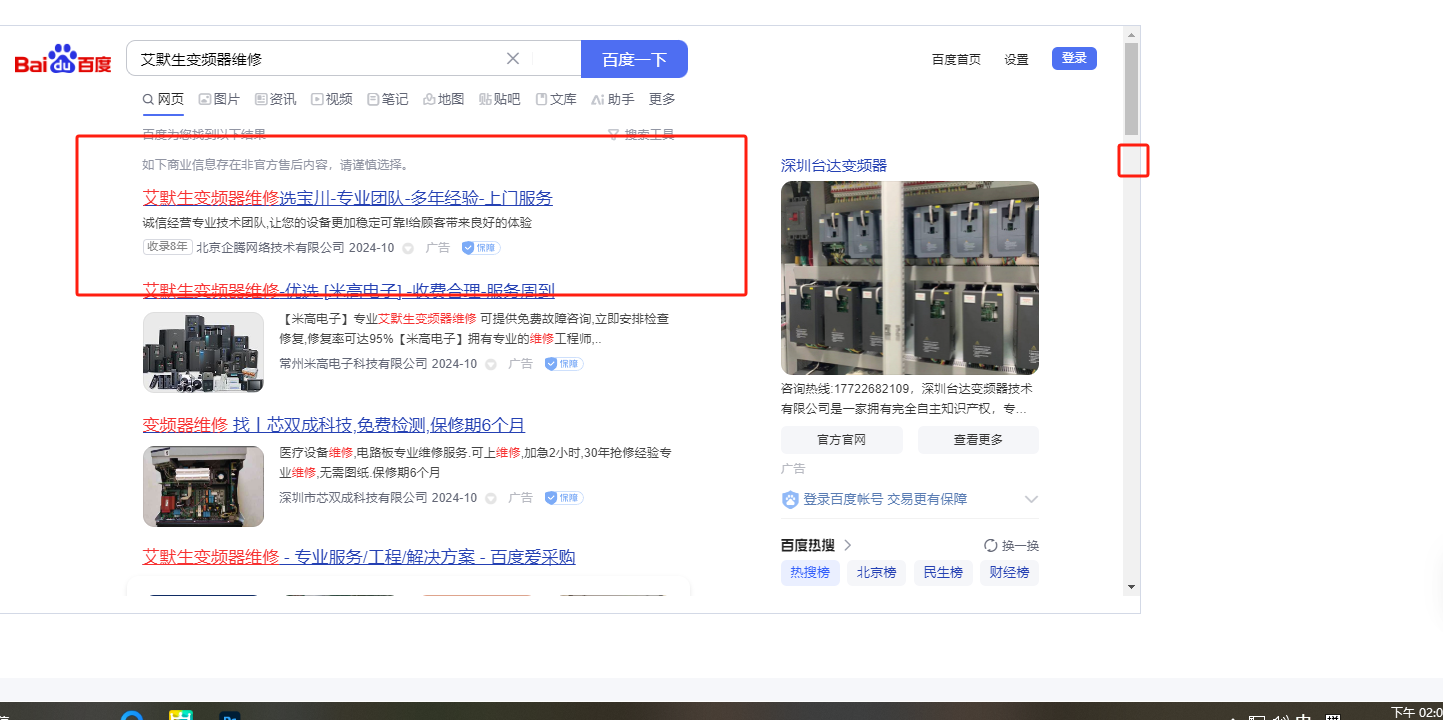Click the page scrollbar thumb
Image resolution: width=1443 pixels, height=720 pixels.
coord(1131,90)
